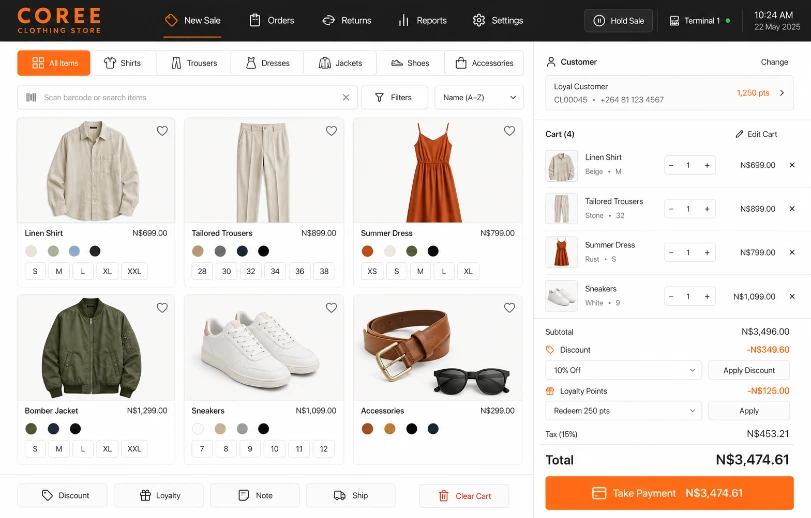This screenshot has width=811, height=518.
Task: Add a Note to sale
Action: point(255,495)
